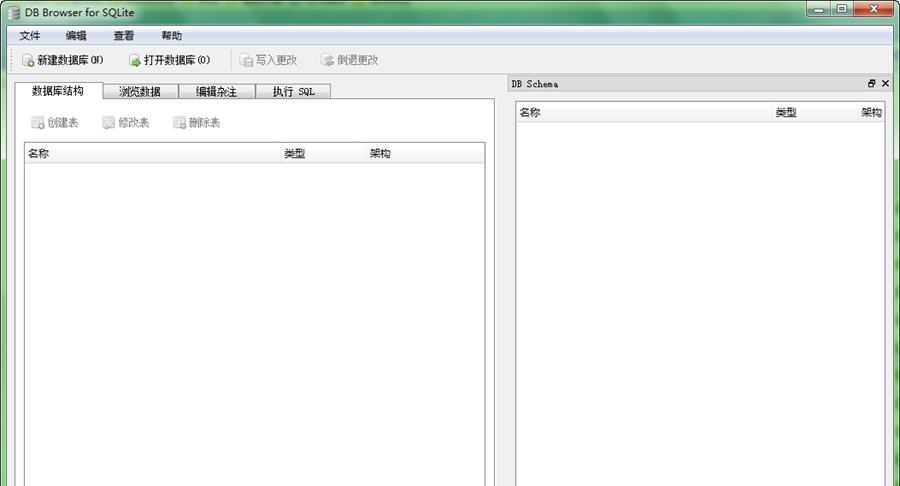The image size is (900, 486).
Task: Close the DB Browser for SQLite window
Action: pos(874,9)
